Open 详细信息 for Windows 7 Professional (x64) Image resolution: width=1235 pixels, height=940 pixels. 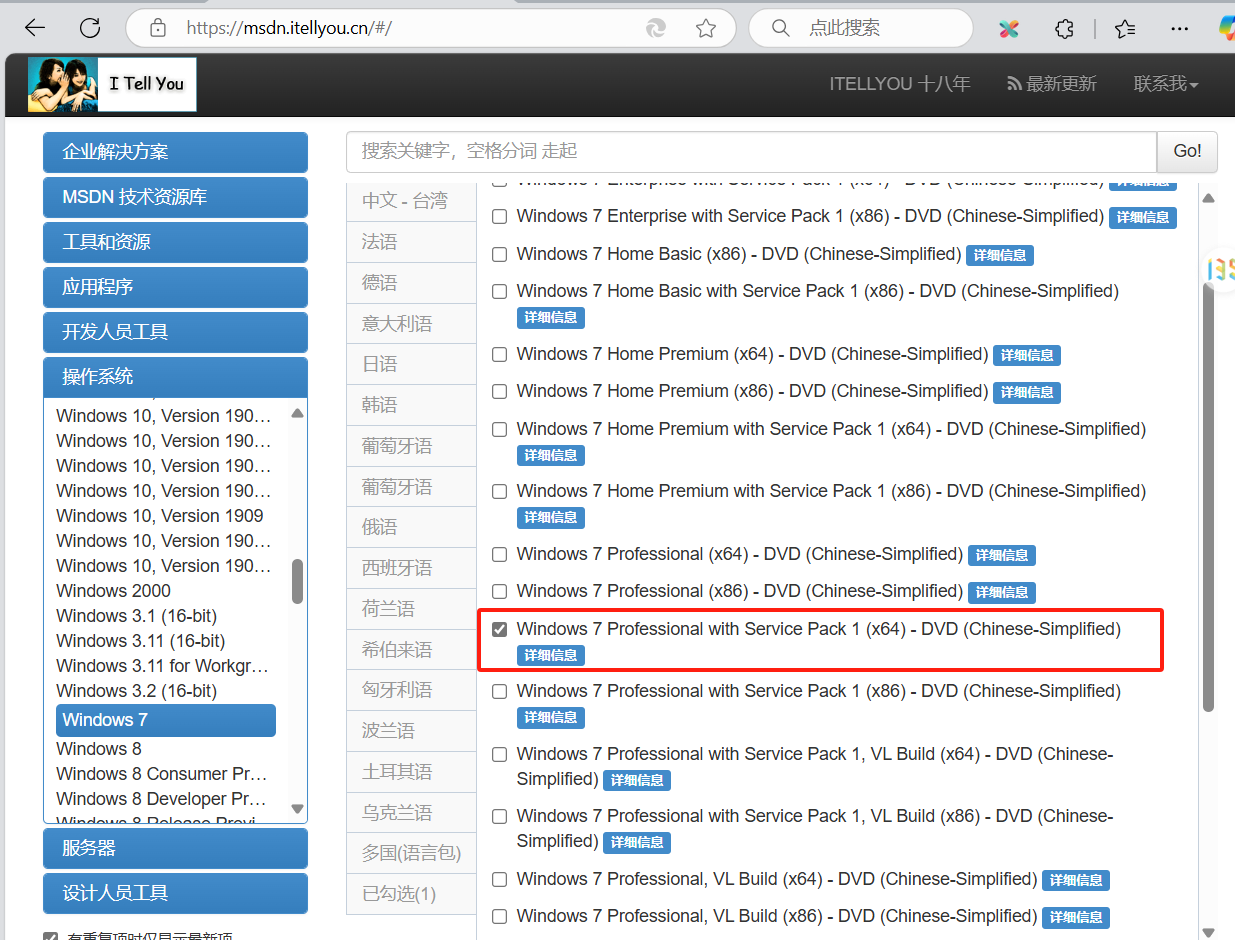point(1002,555)
